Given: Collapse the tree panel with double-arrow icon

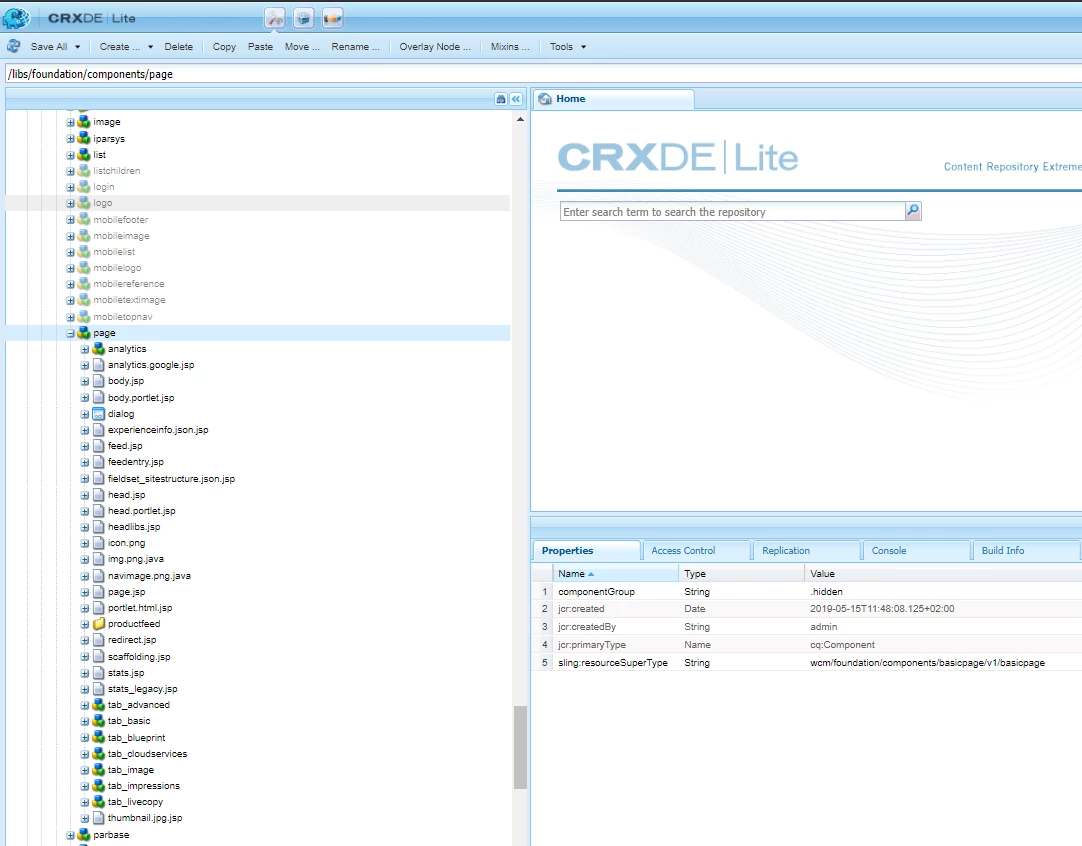Looking at the screenshot, I should (x=515, y=99).
